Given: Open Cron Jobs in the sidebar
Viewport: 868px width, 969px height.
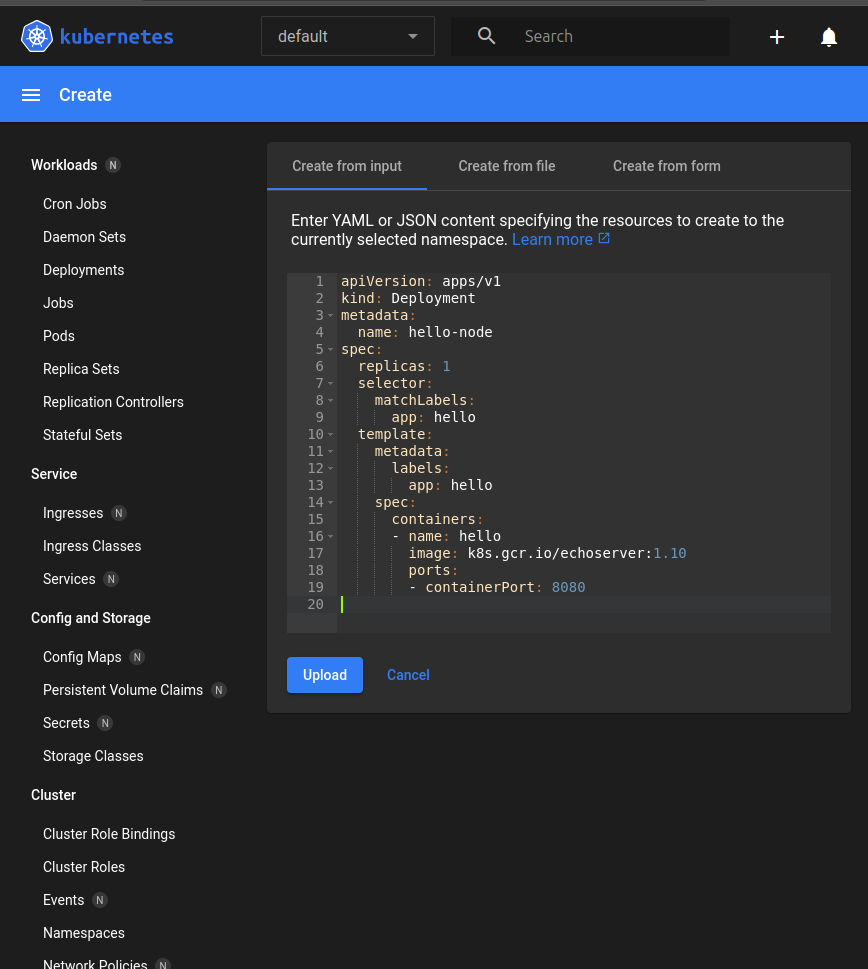Looking at the screenshot, I should [x=75, y=204].
